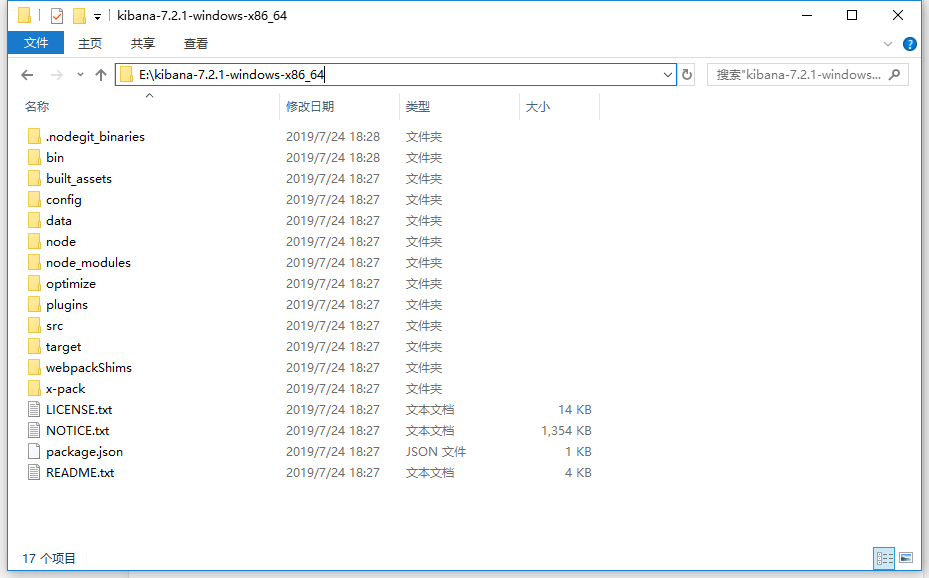The image size is (929, 578).
Task: Click the folder name bin
Action: pos(55,158)
